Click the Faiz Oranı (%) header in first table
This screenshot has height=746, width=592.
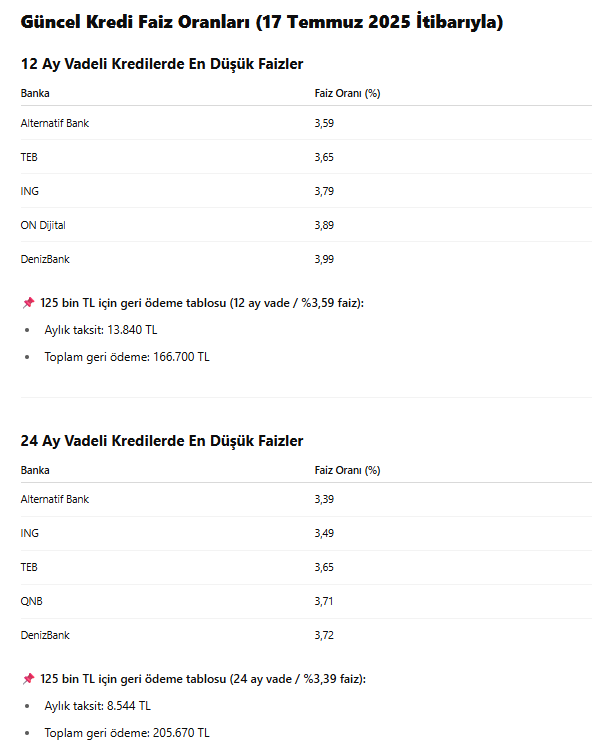(347, 93)
